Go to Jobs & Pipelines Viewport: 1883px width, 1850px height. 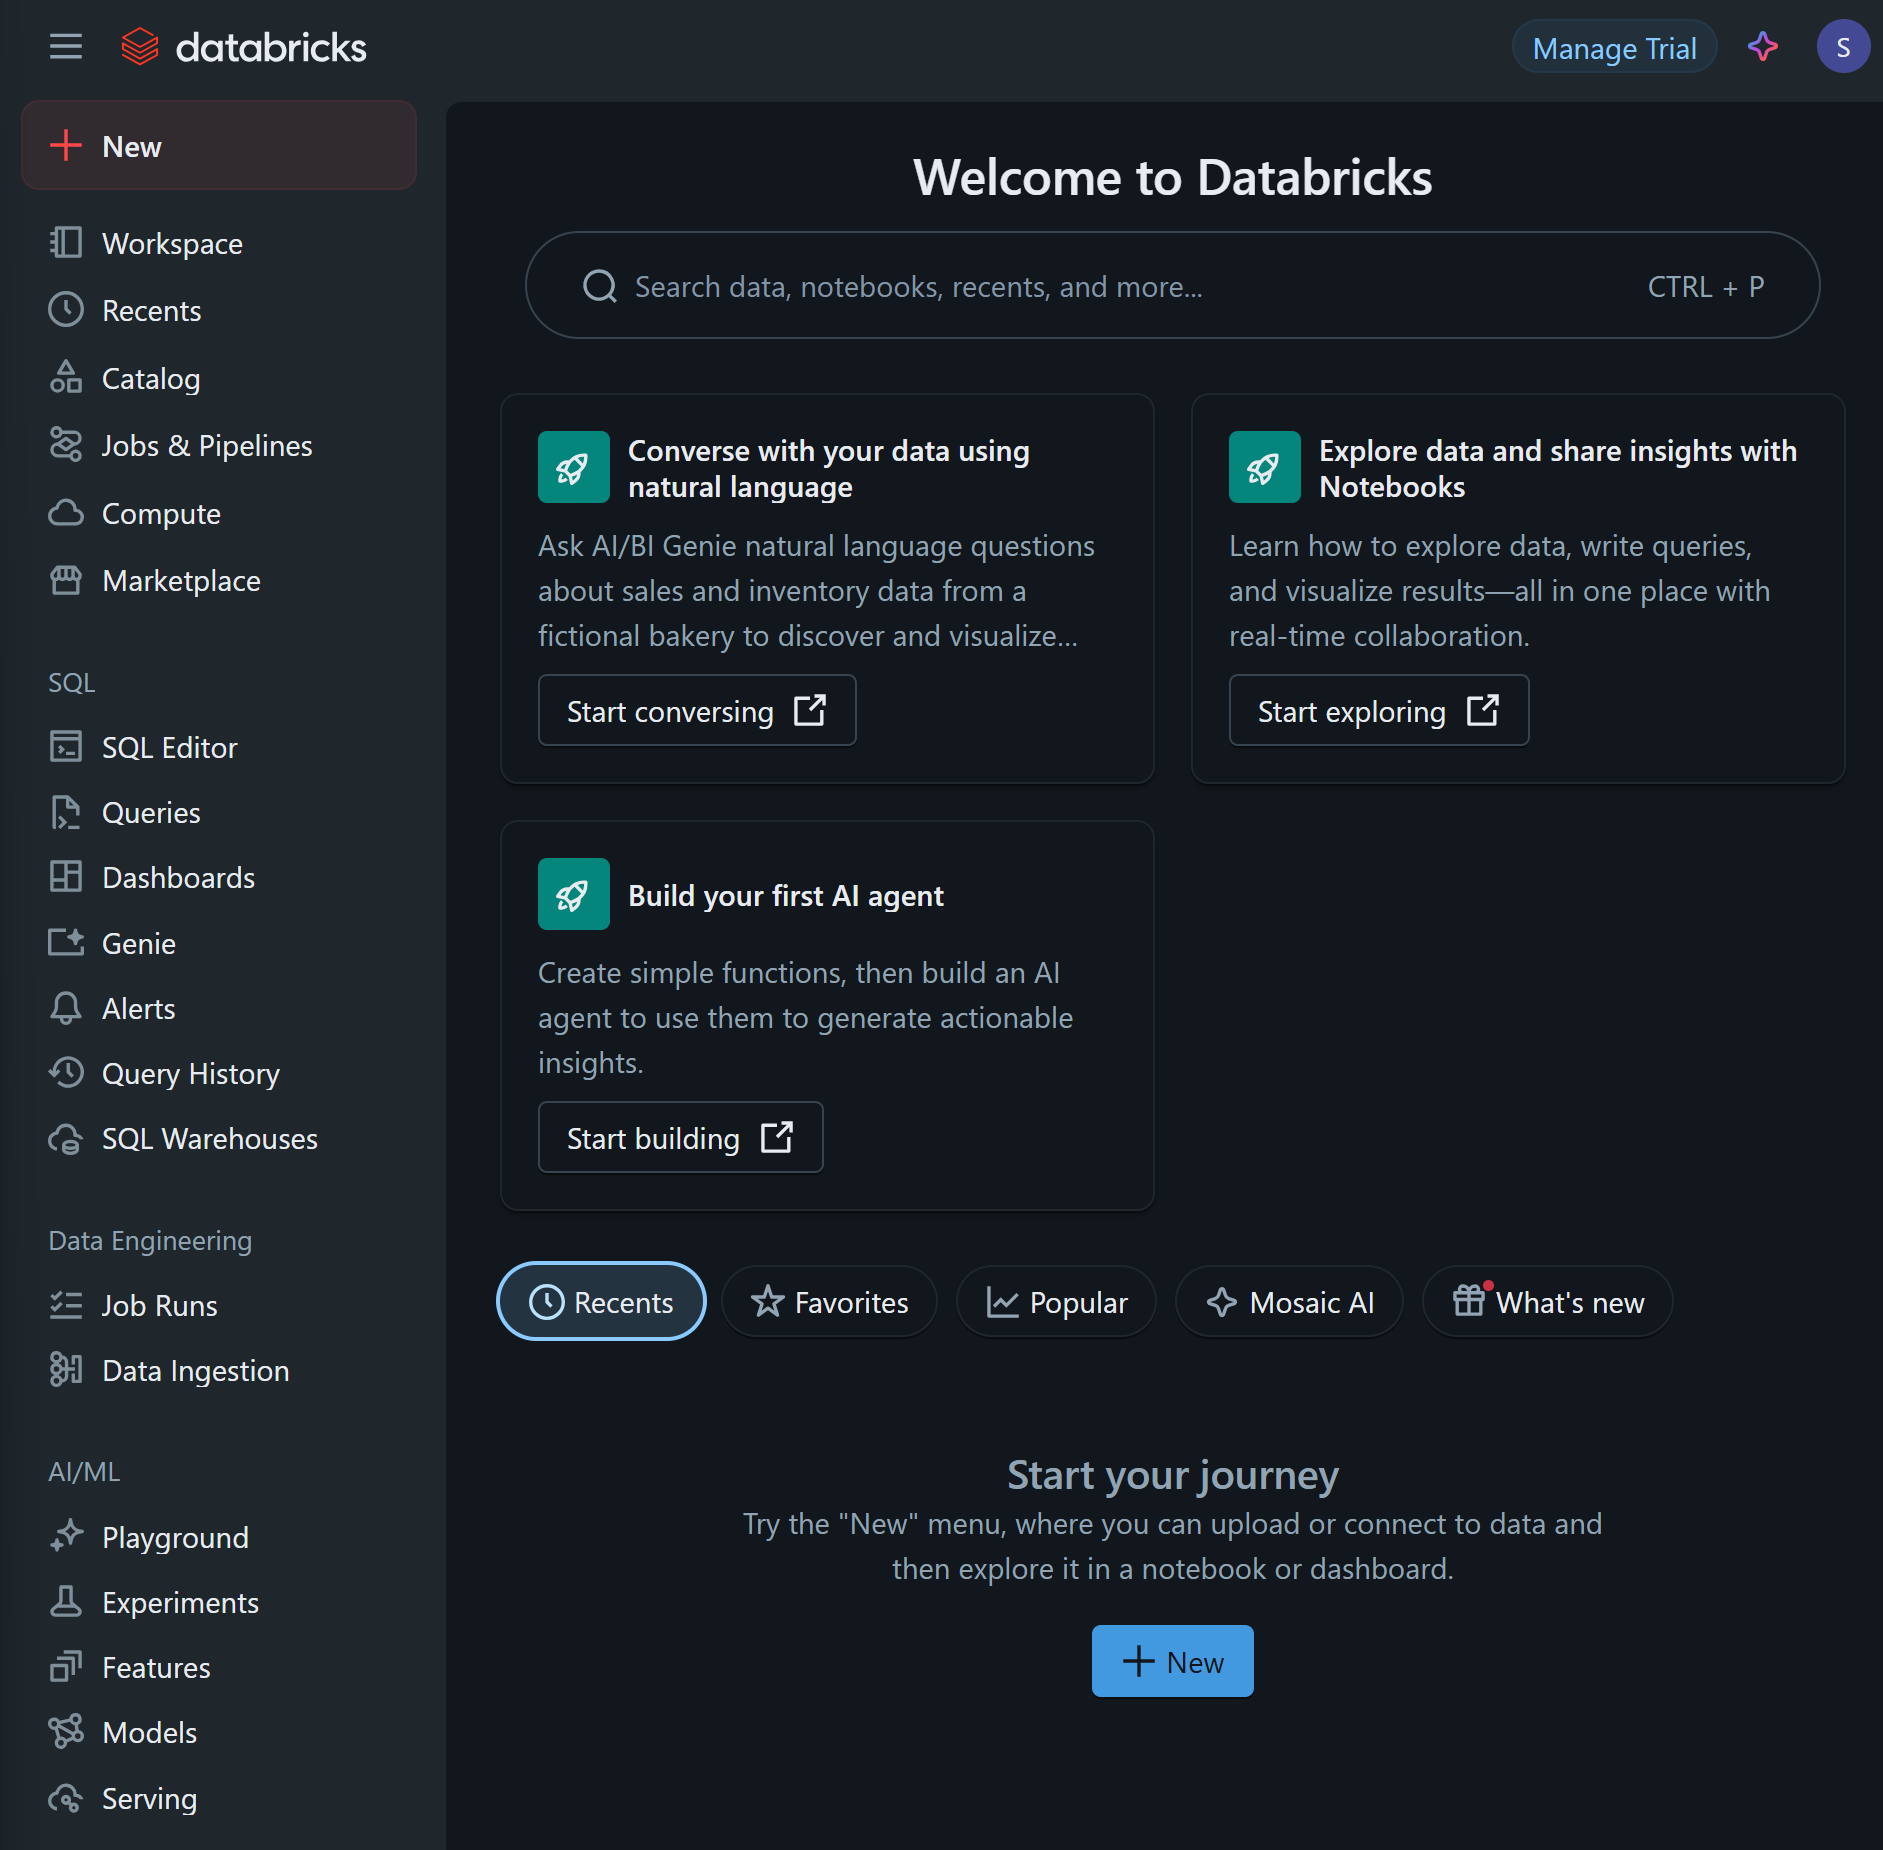coord(219,445)
